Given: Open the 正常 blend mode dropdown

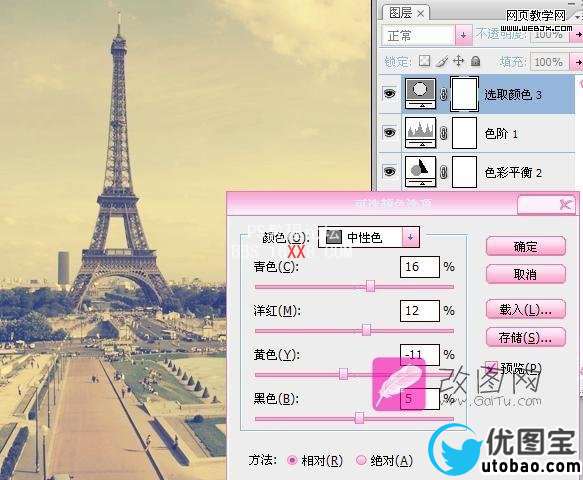Looking at the screenshot, I should [463, 35].
